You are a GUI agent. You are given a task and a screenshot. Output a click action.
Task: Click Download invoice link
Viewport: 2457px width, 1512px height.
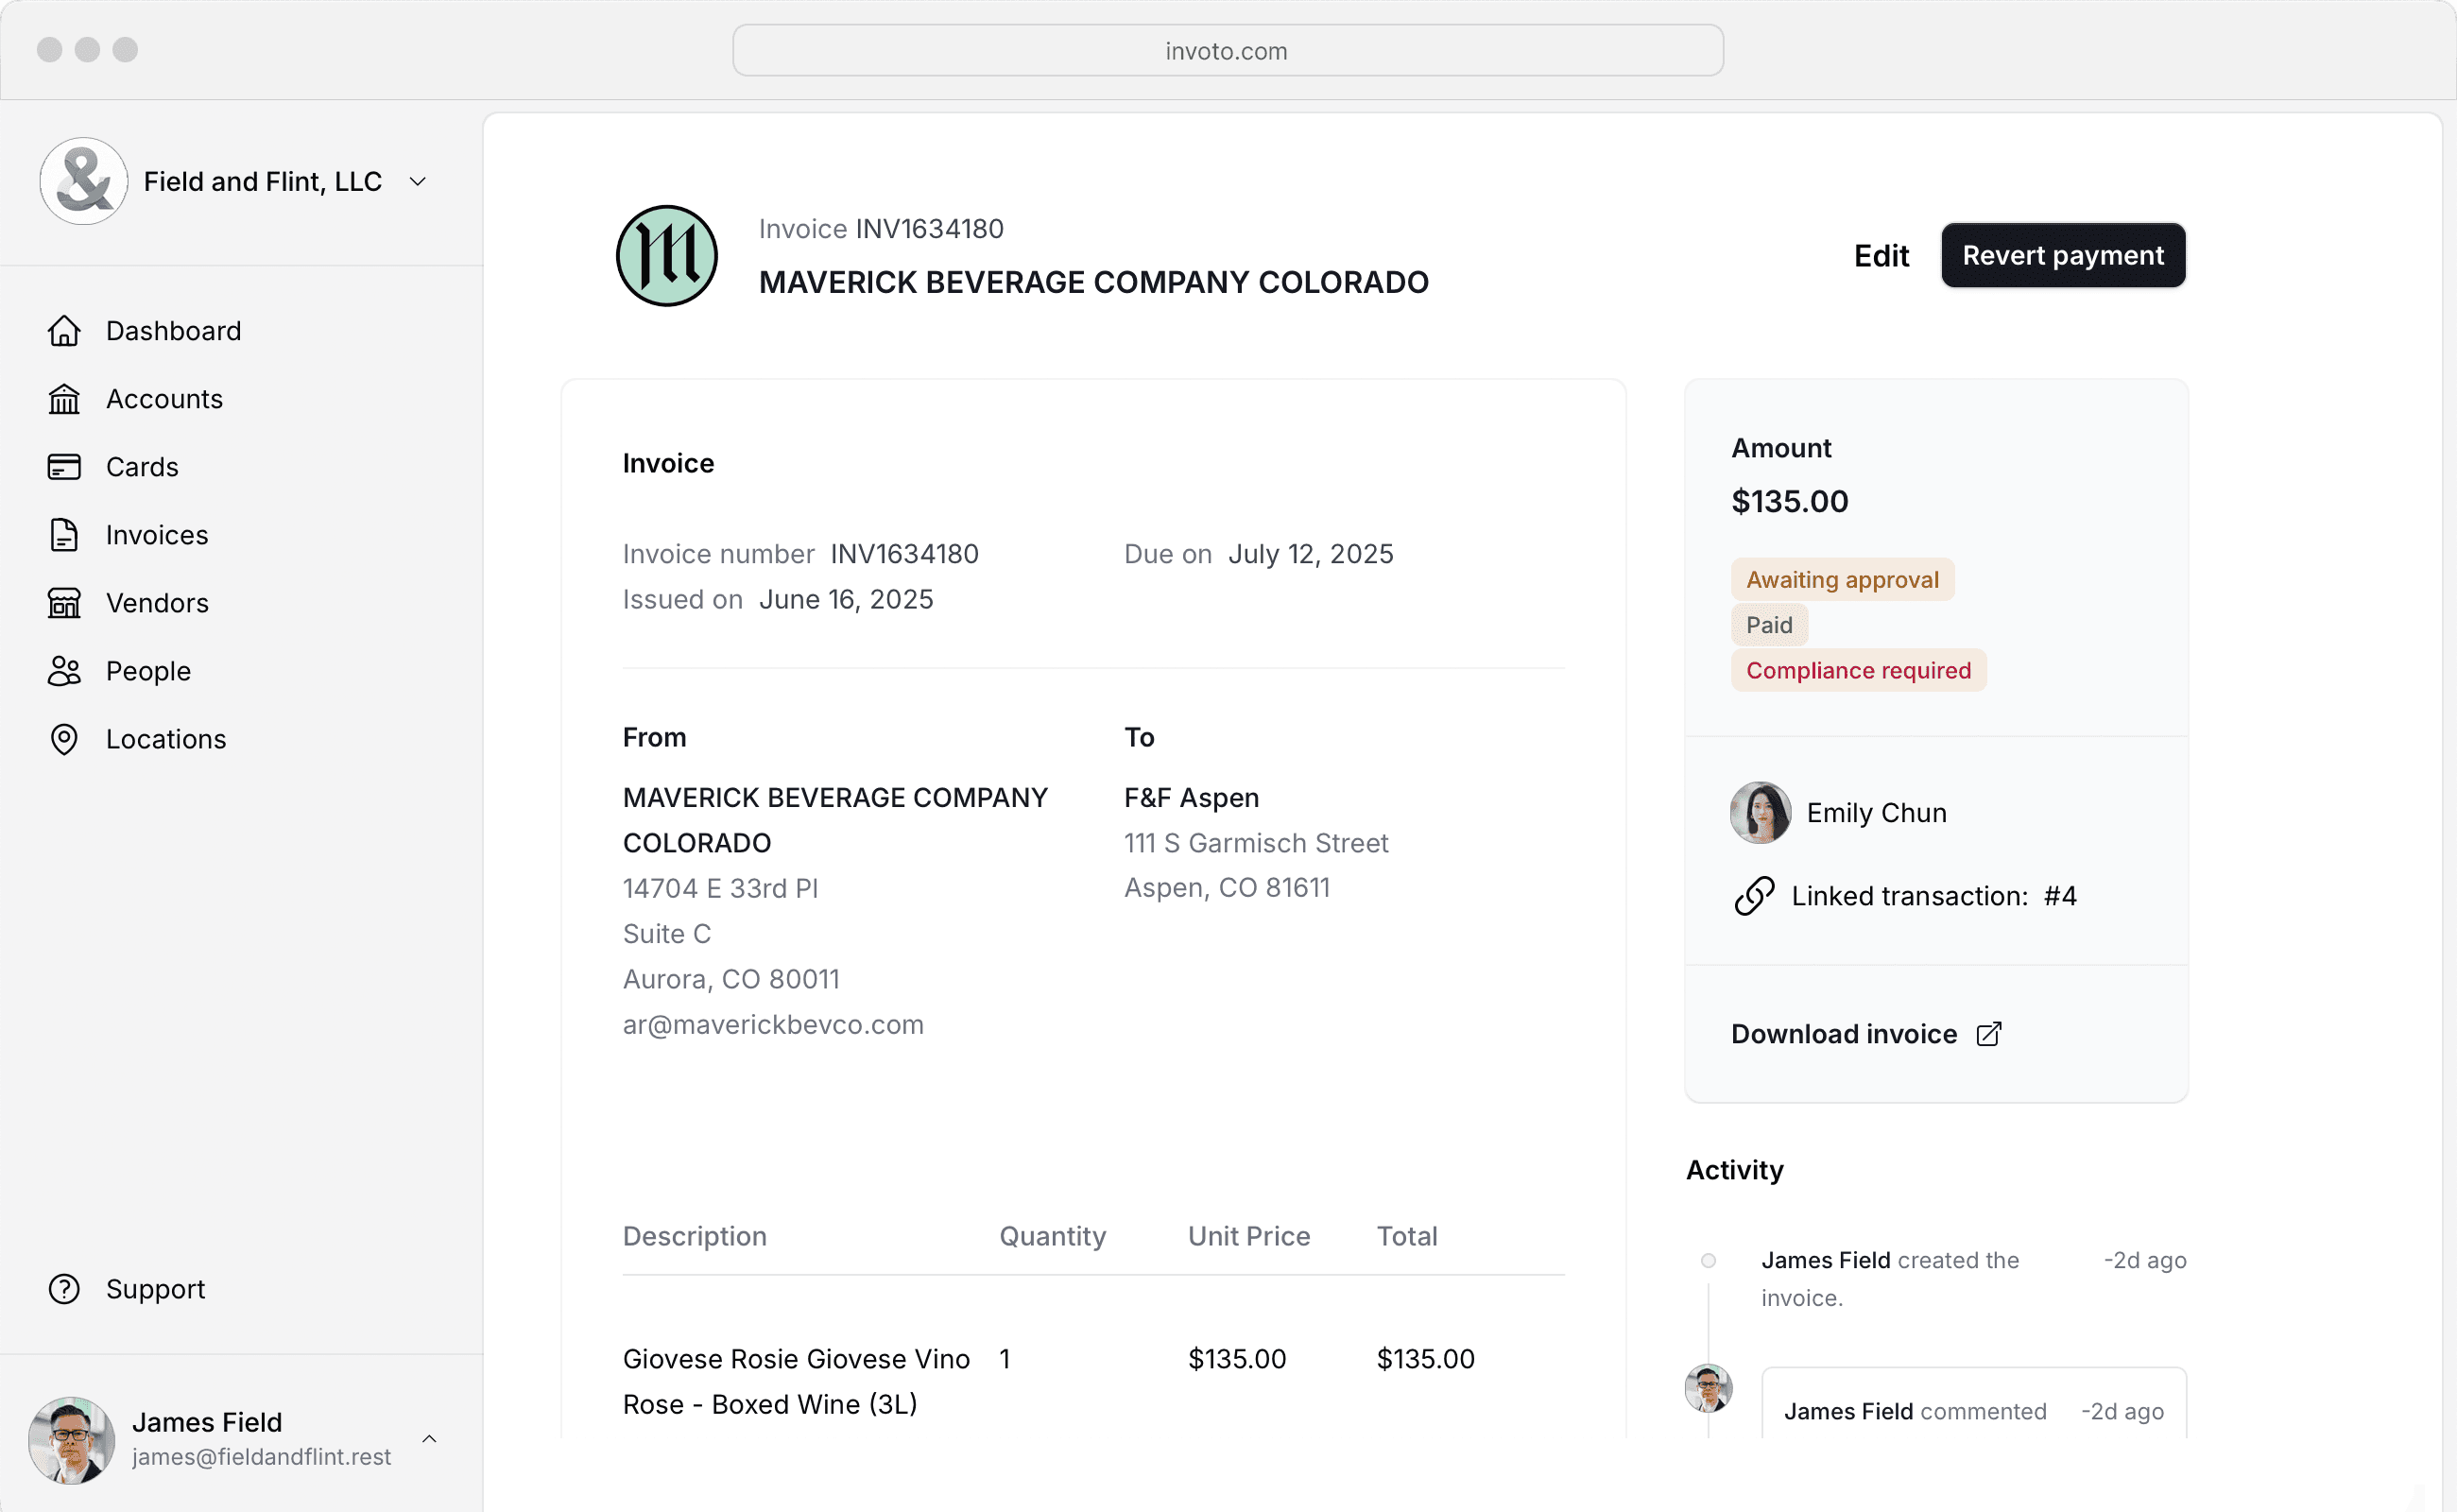(1844, 1034)
